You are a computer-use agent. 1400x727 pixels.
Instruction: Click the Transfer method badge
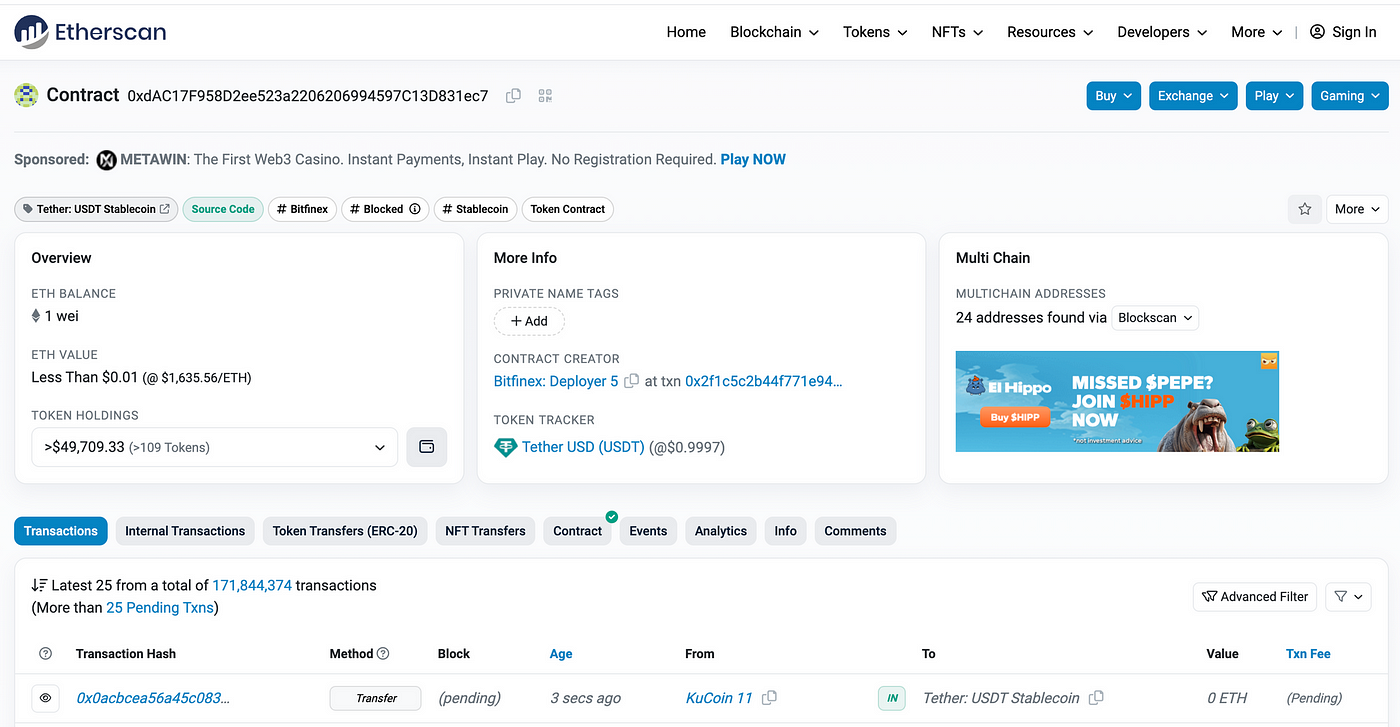tap(376, 698)
